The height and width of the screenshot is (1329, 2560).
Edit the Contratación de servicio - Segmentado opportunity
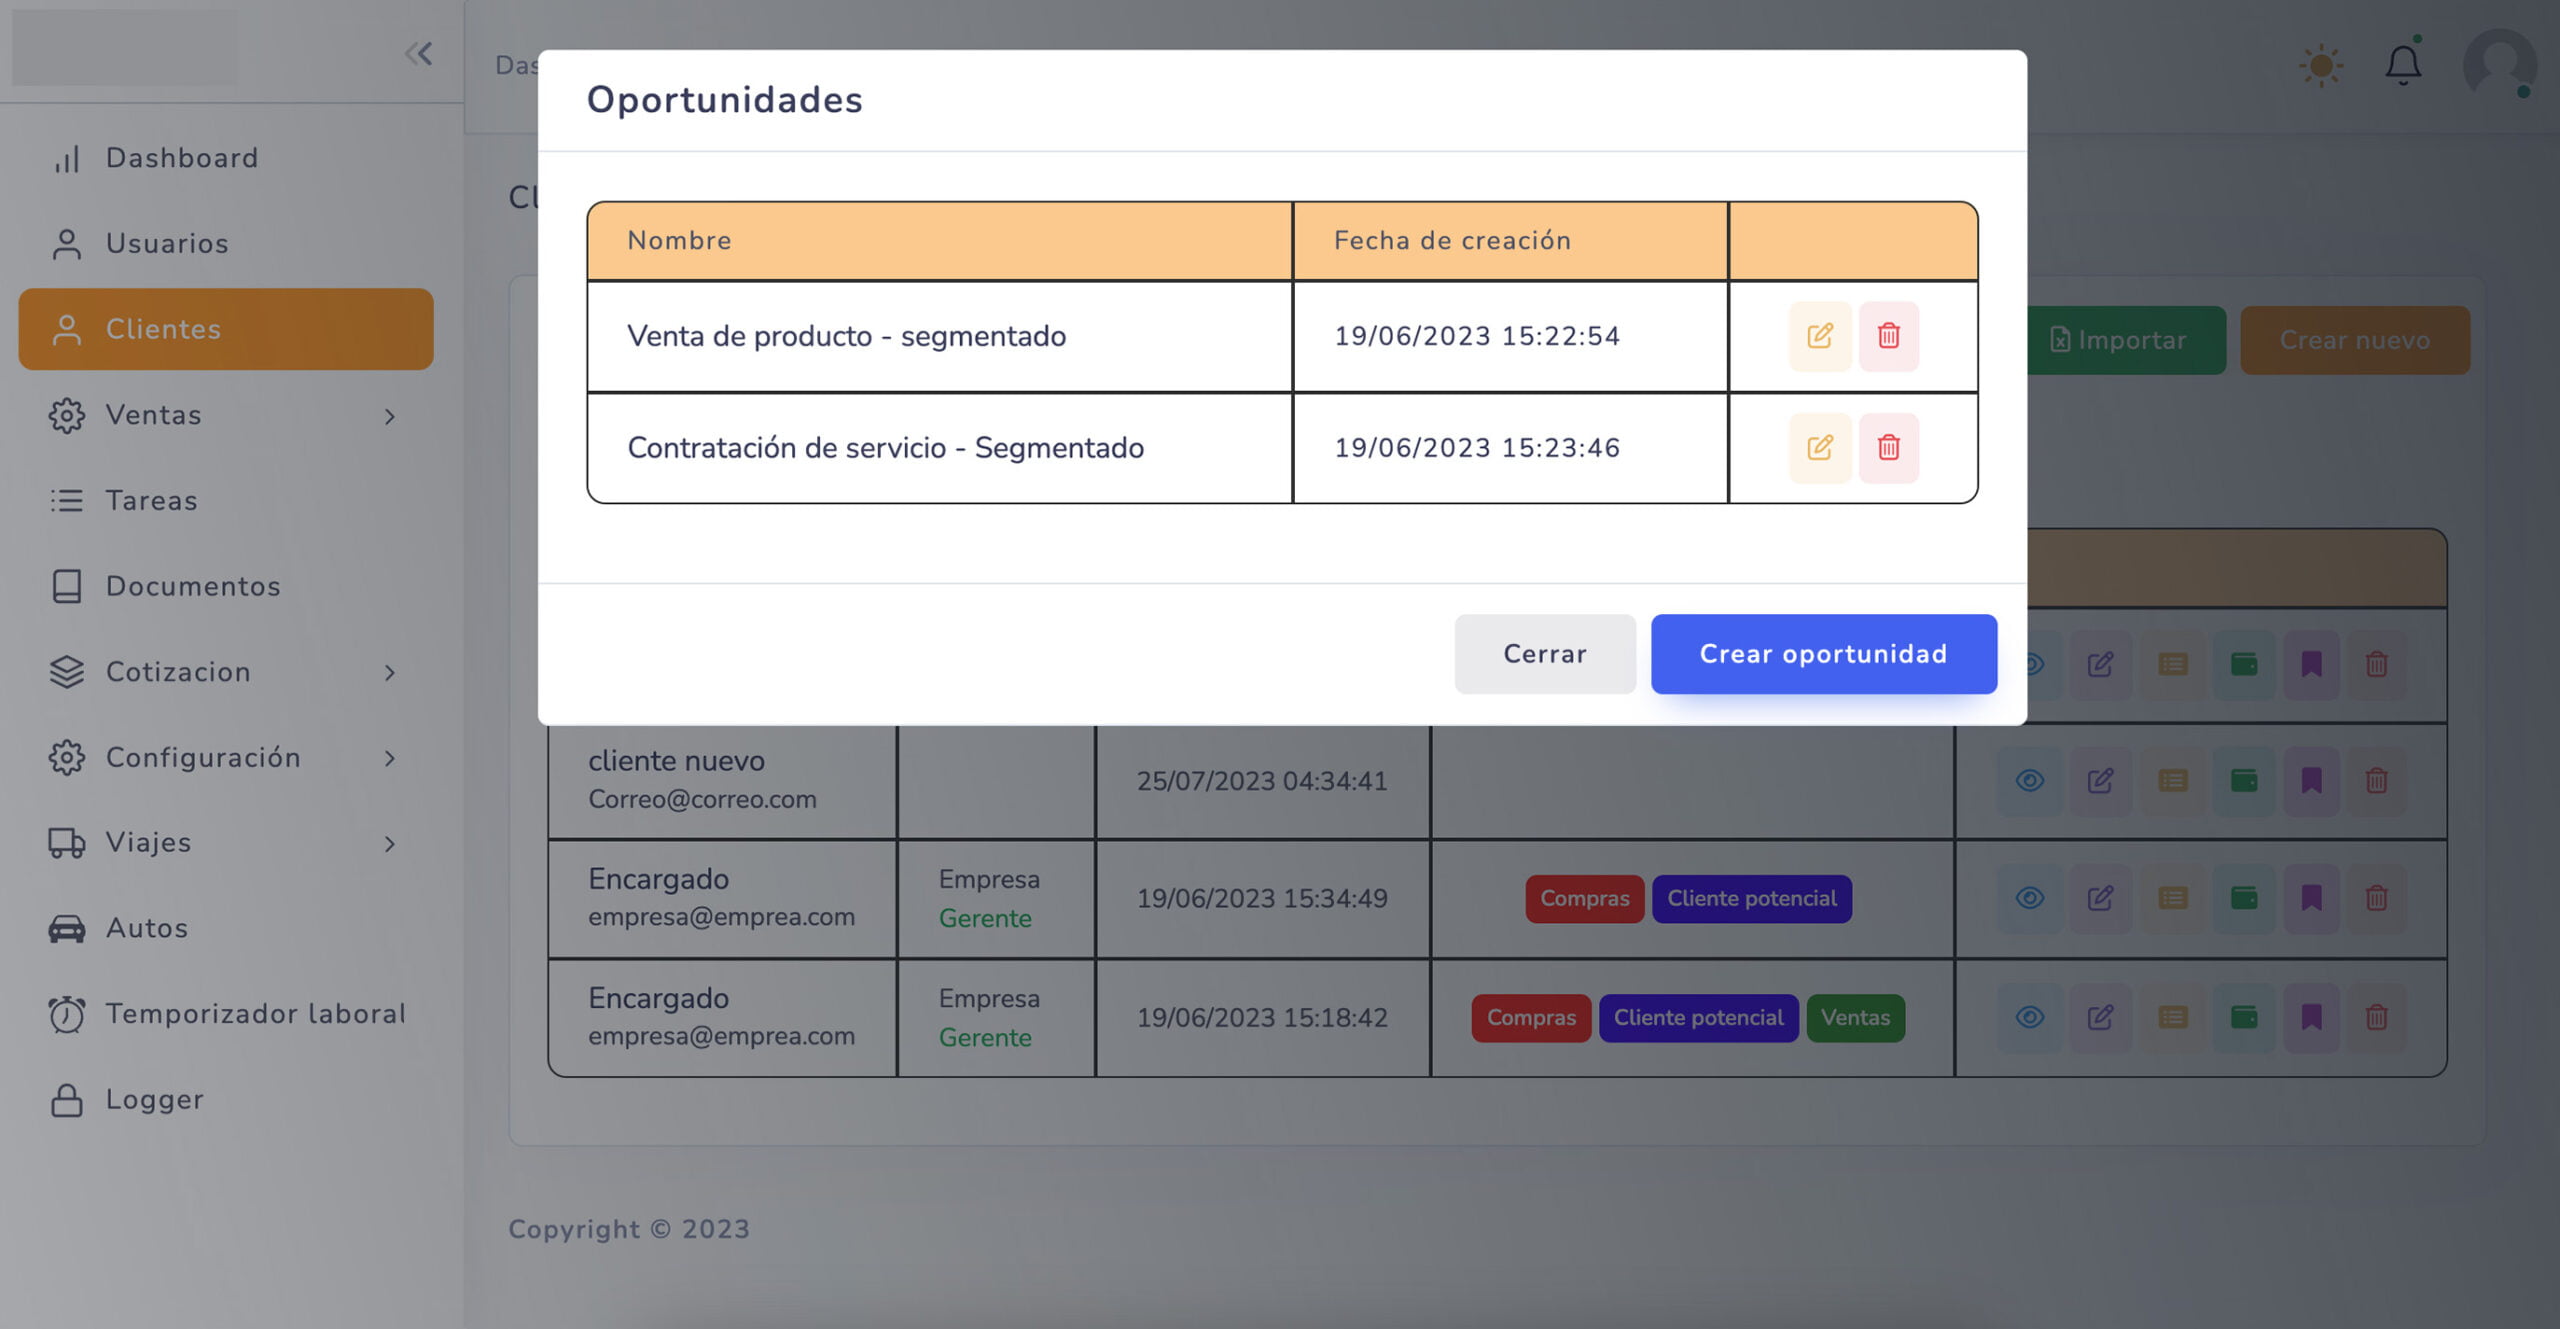click(x=1819, y=447)
